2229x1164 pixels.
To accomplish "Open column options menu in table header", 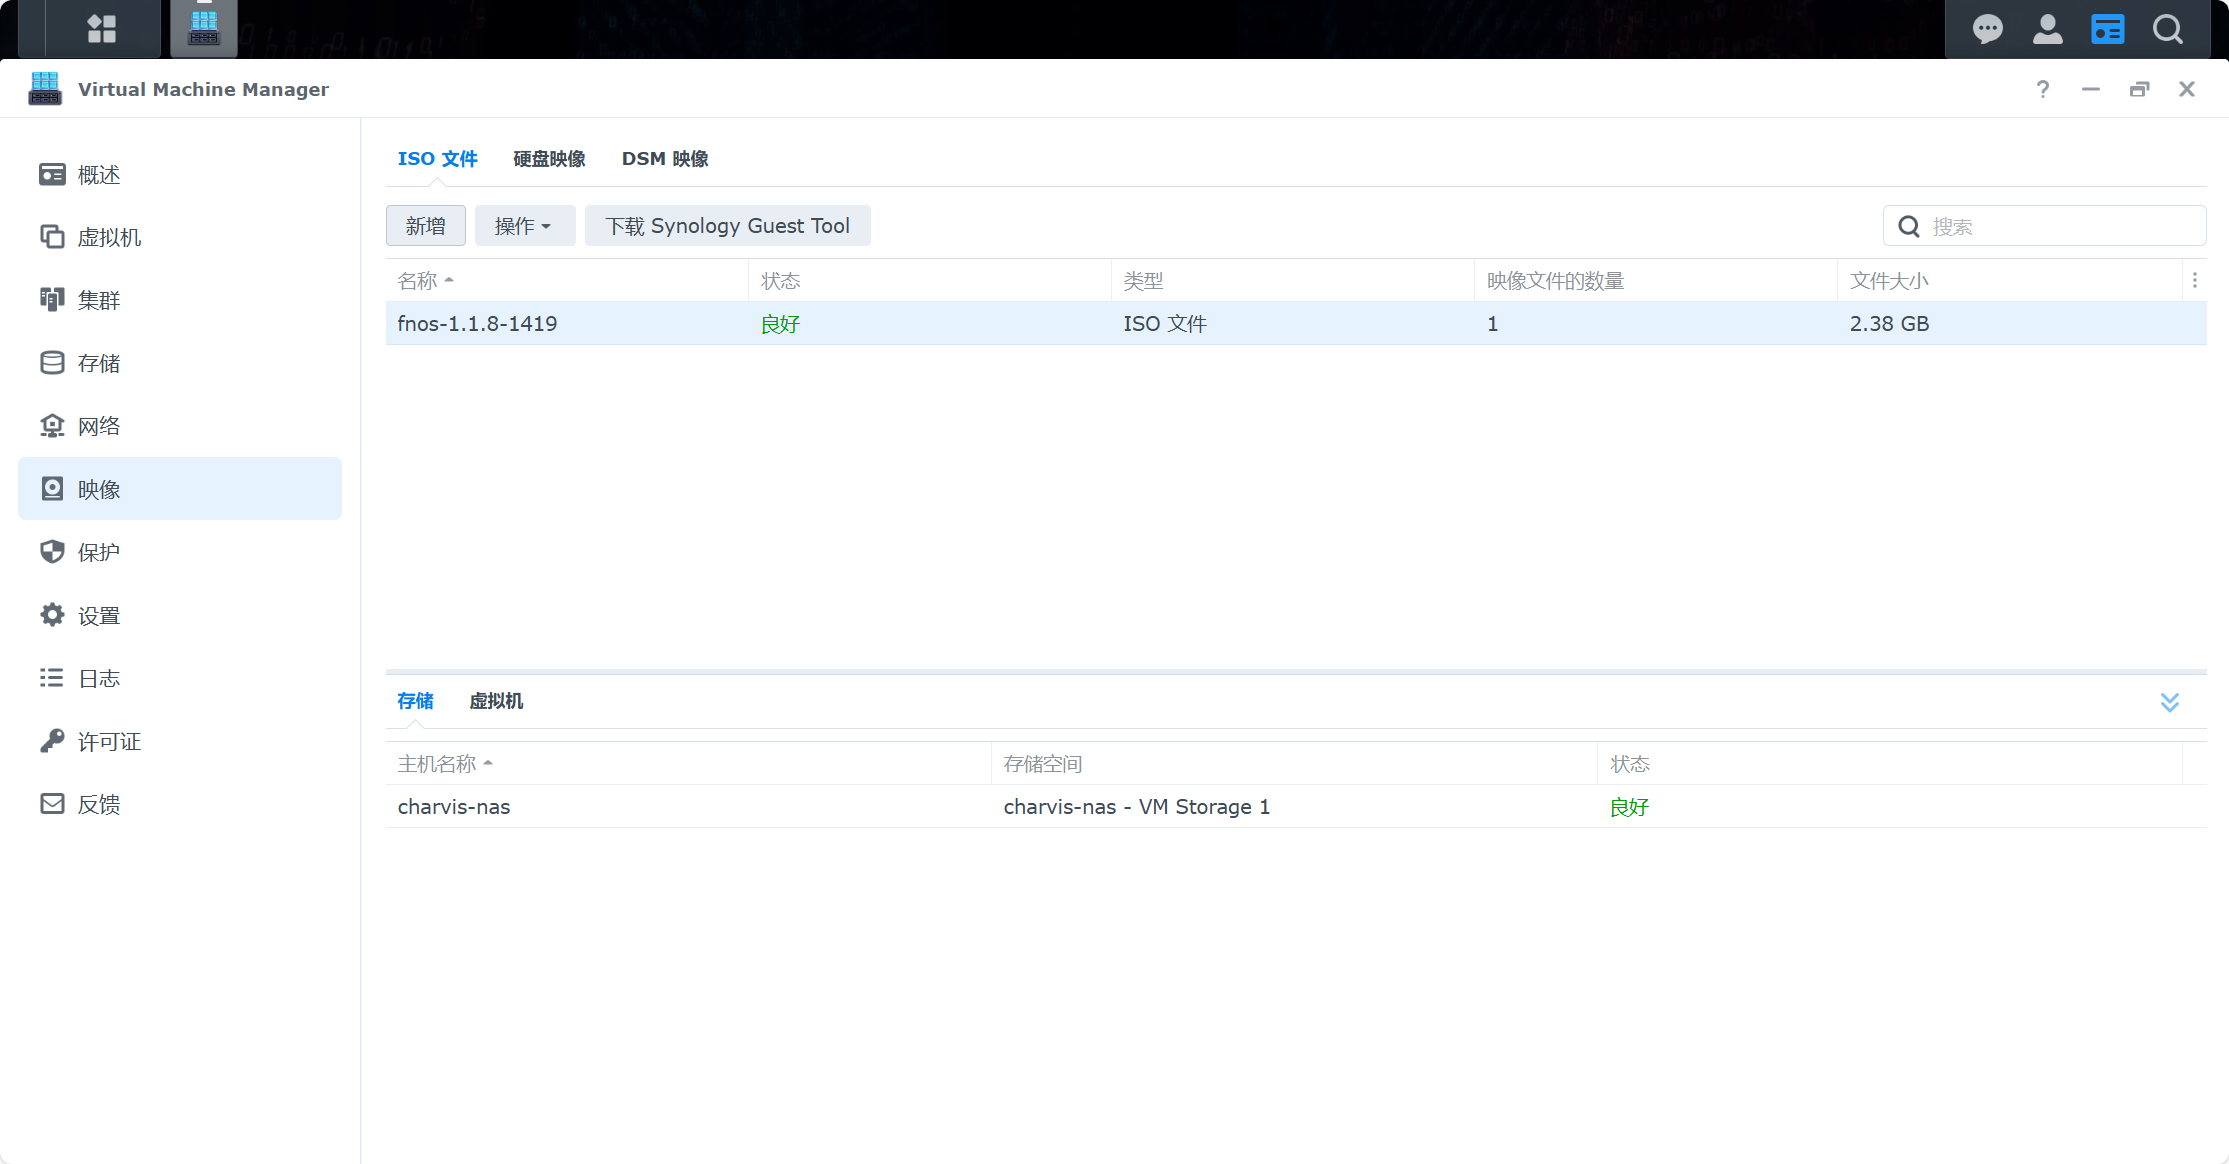I will [x=2195, y=281].
